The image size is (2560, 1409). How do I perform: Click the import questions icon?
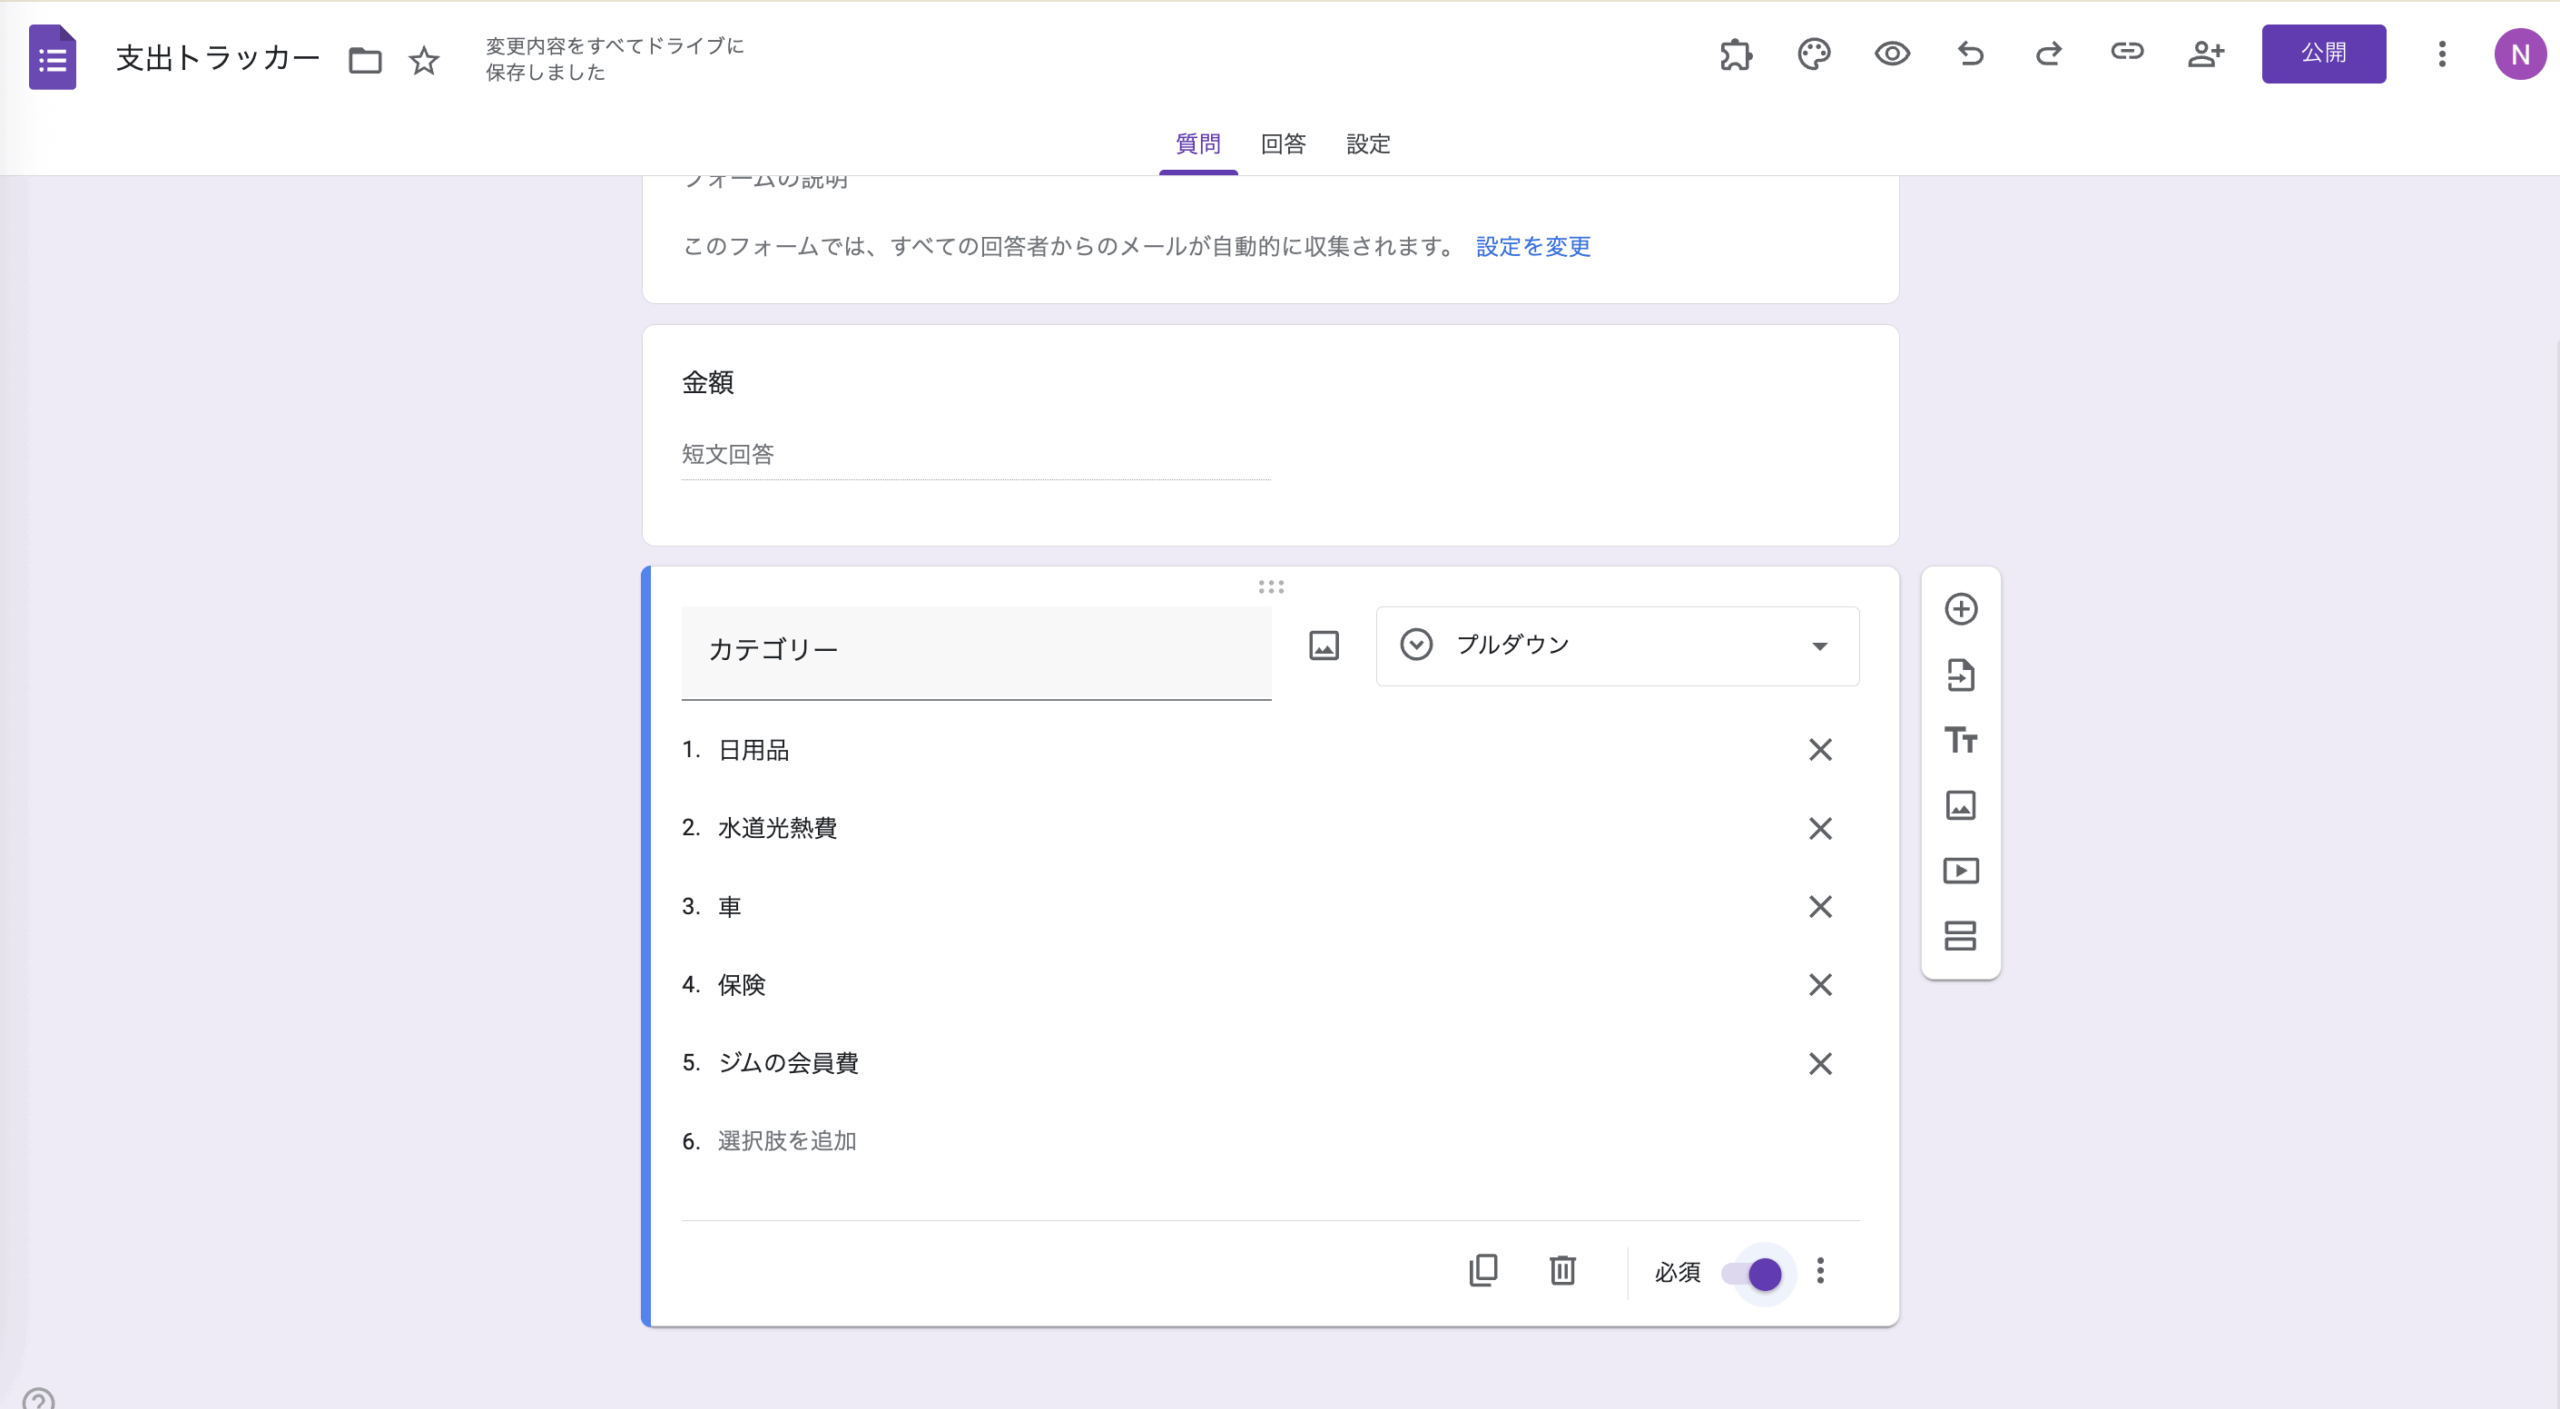pyautogui.click(x=1960, y=675)
